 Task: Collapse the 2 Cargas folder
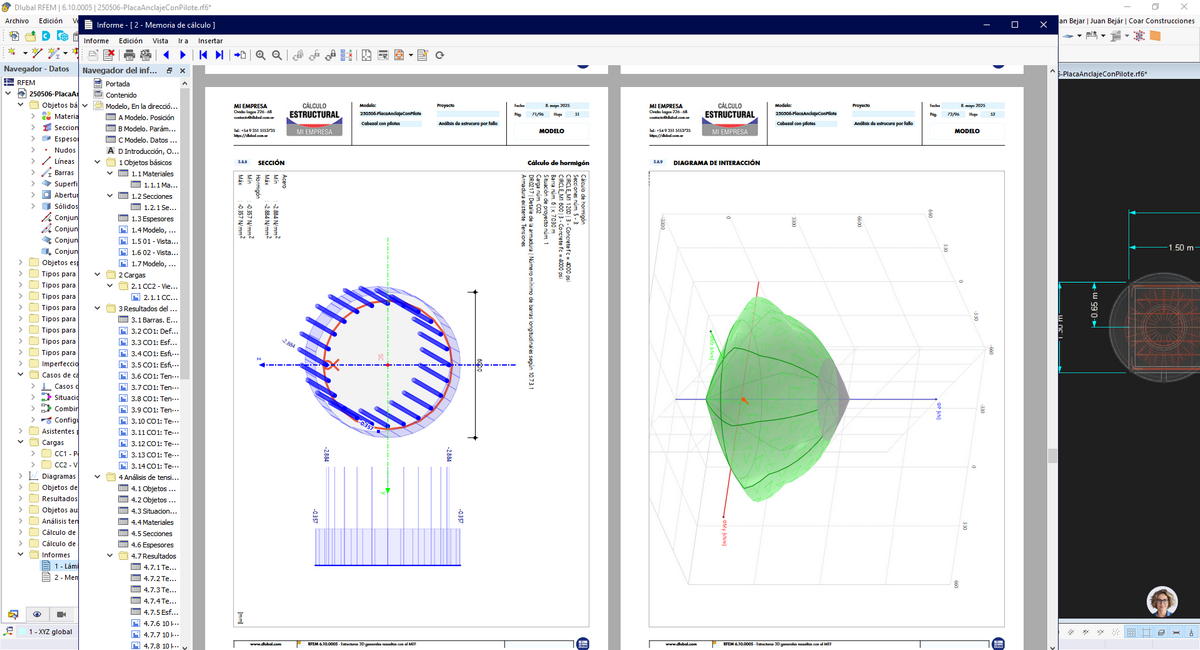click(97, 275)
